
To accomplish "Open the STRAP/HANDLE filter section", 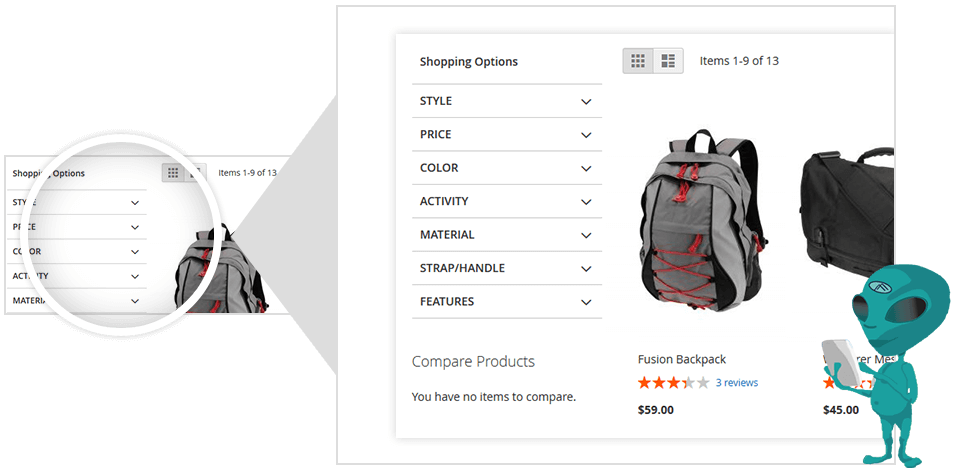I will tap(507, 268).
